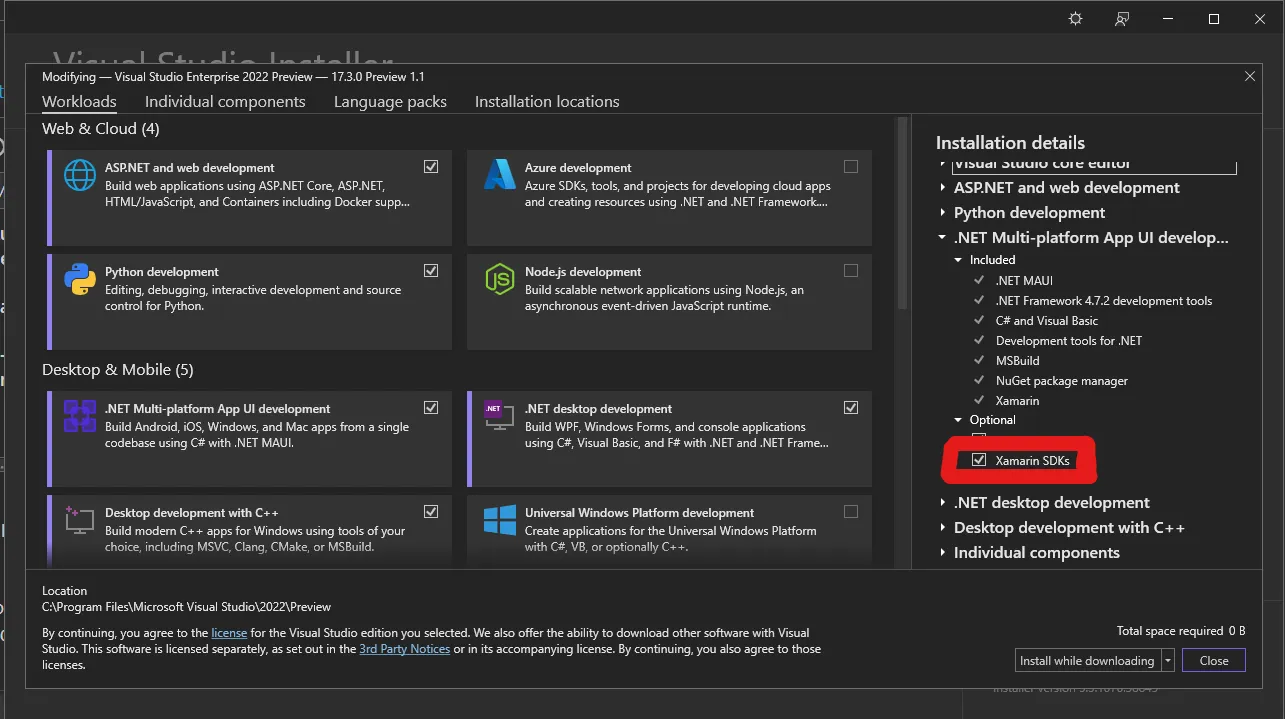Screen dimensions: 1285x719
Task: Switch to the Individual components tab
Action: pyautogui.click(x=225, y=102)
